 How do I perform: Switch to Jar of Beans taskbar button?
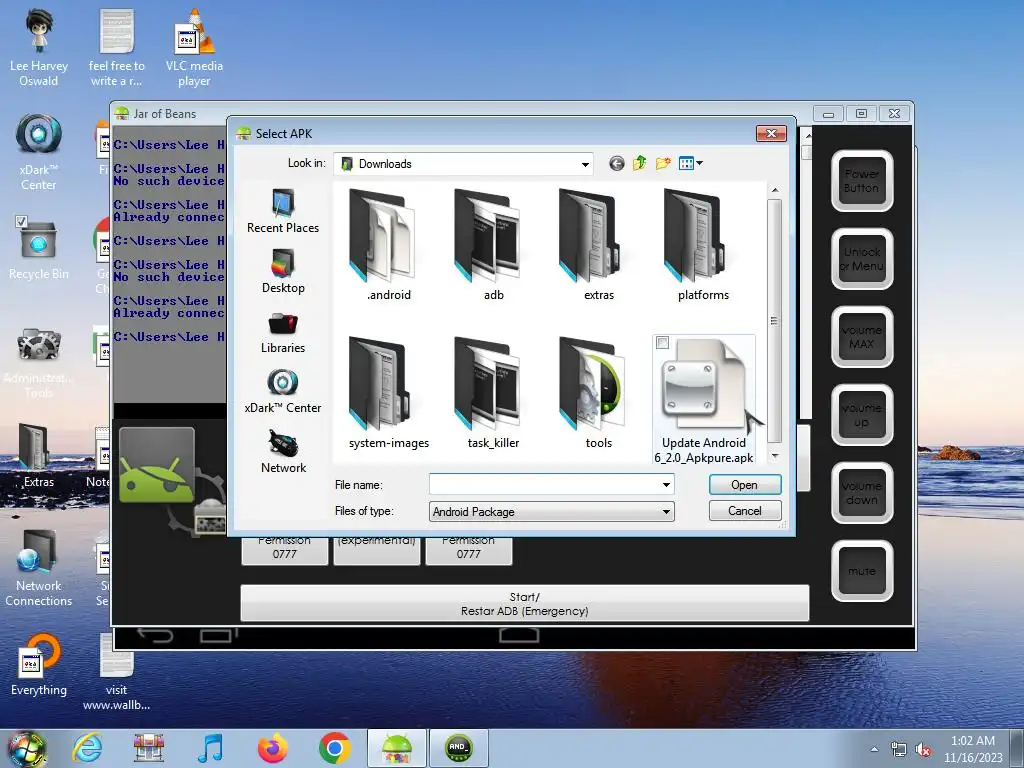[396, 748]
